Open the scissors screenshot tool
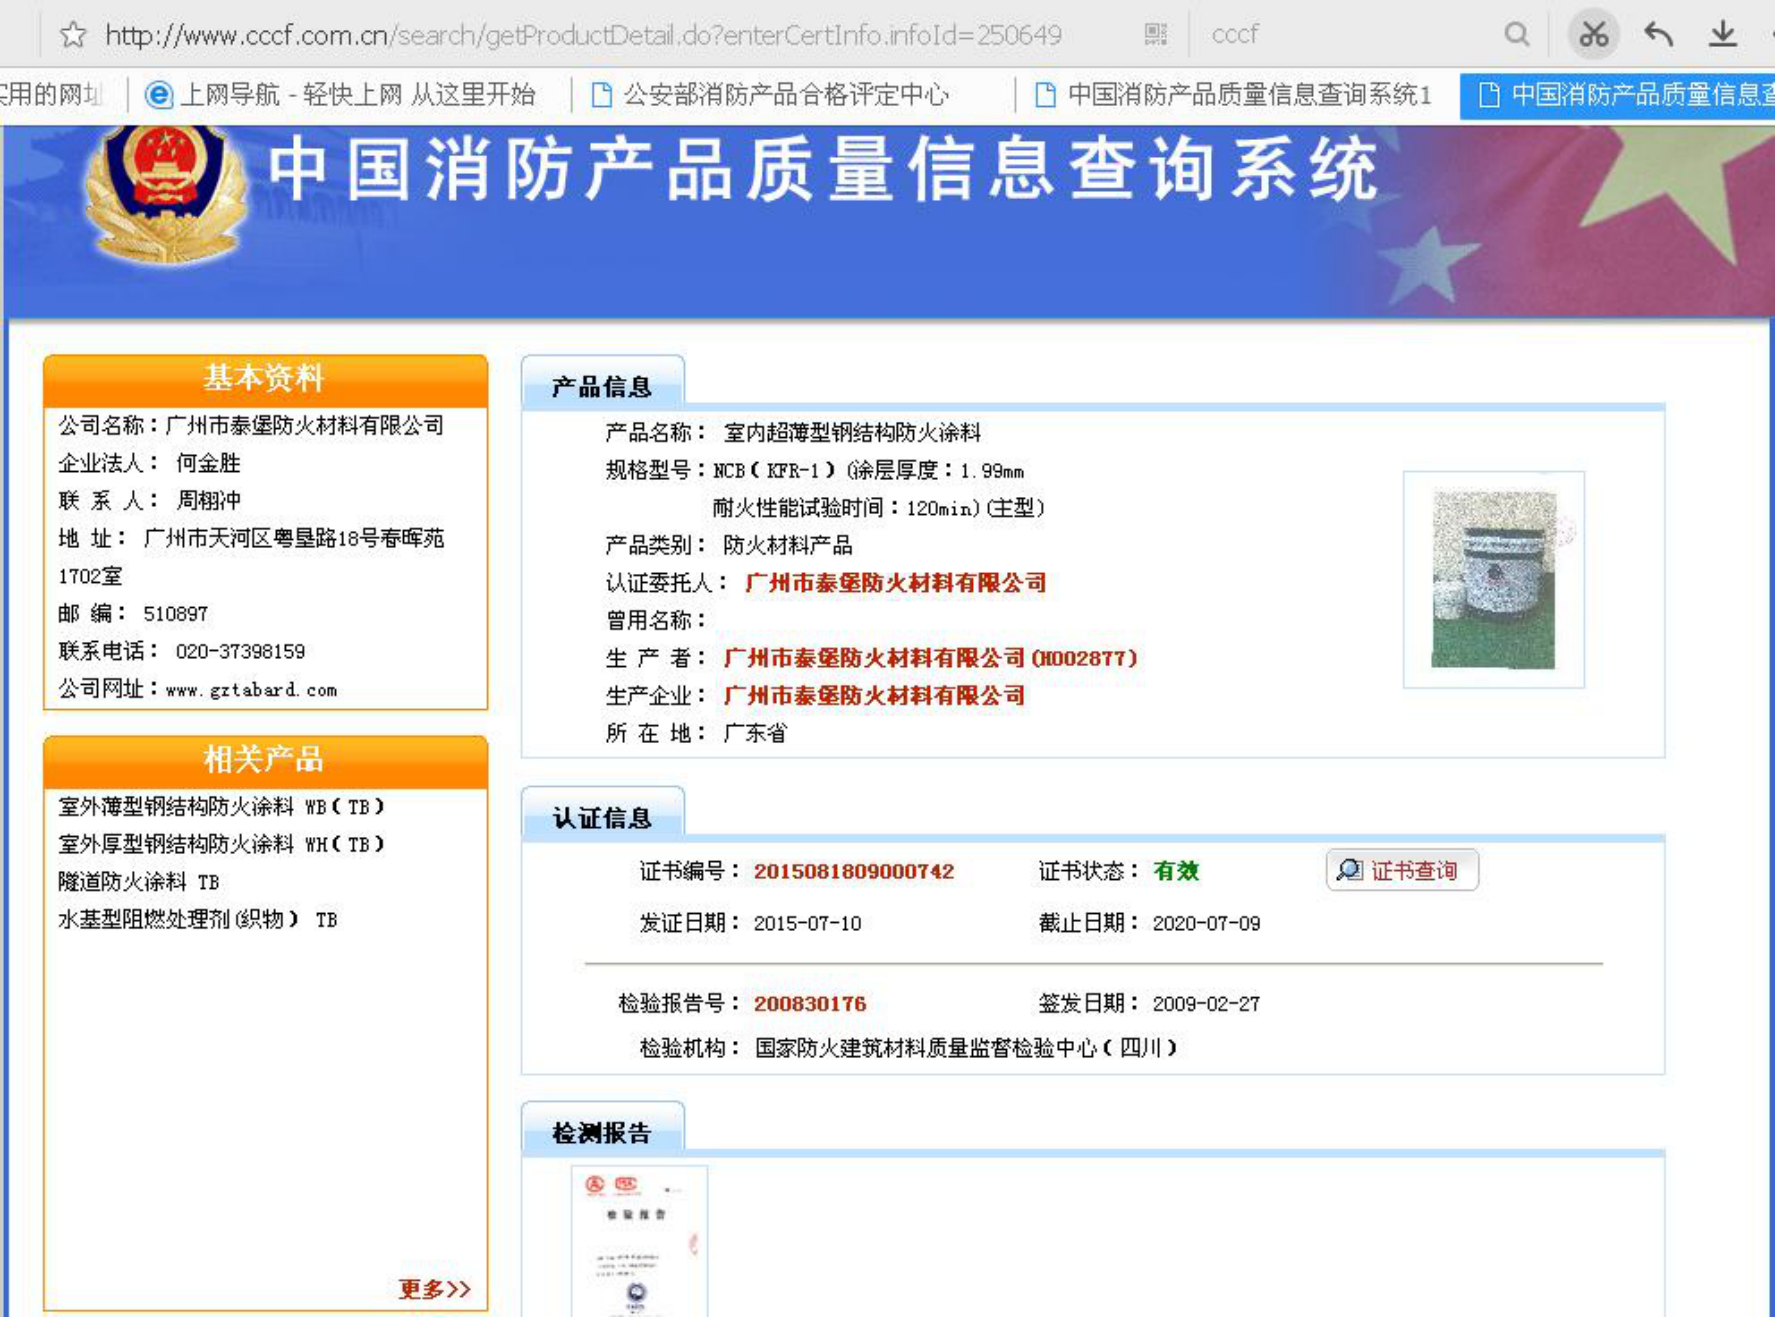The height and width of the screenshot is (1317, 1775). (1593, 35)
